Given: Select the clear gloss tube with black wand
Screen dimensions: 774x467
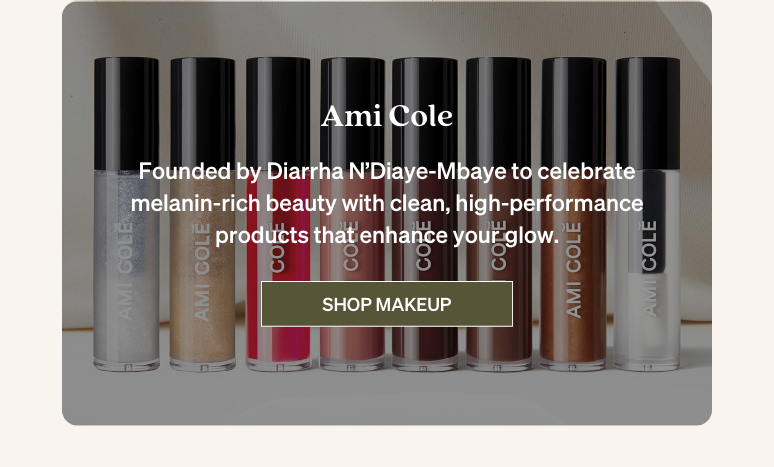Looking at the screenshot, I should point(647,214).
